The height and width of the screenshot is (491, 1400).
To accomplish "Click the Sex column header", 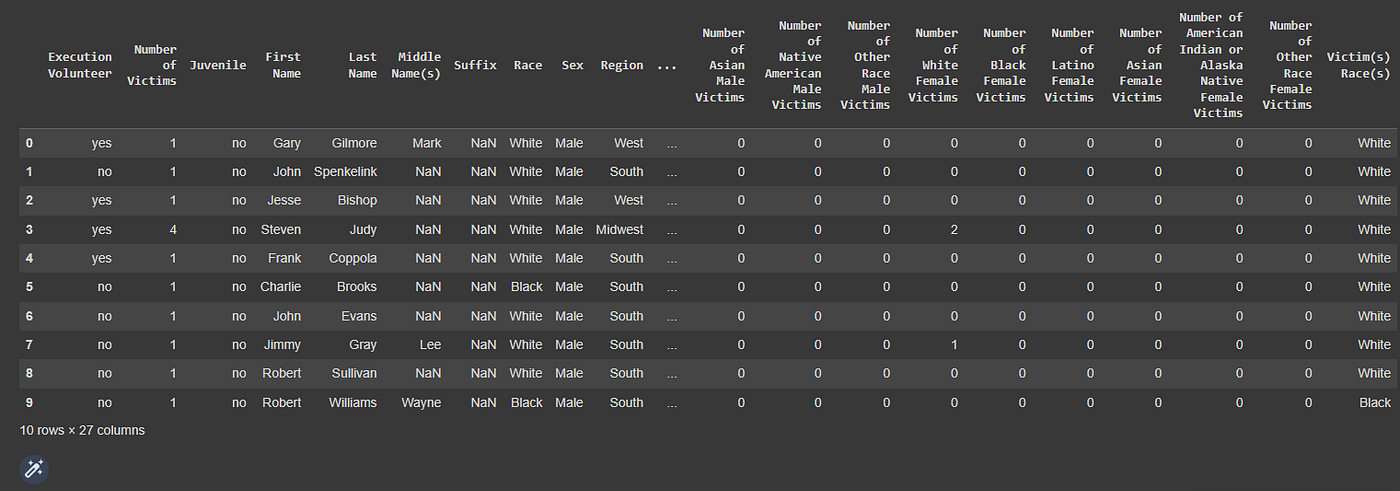I will [x=573, y=65].
